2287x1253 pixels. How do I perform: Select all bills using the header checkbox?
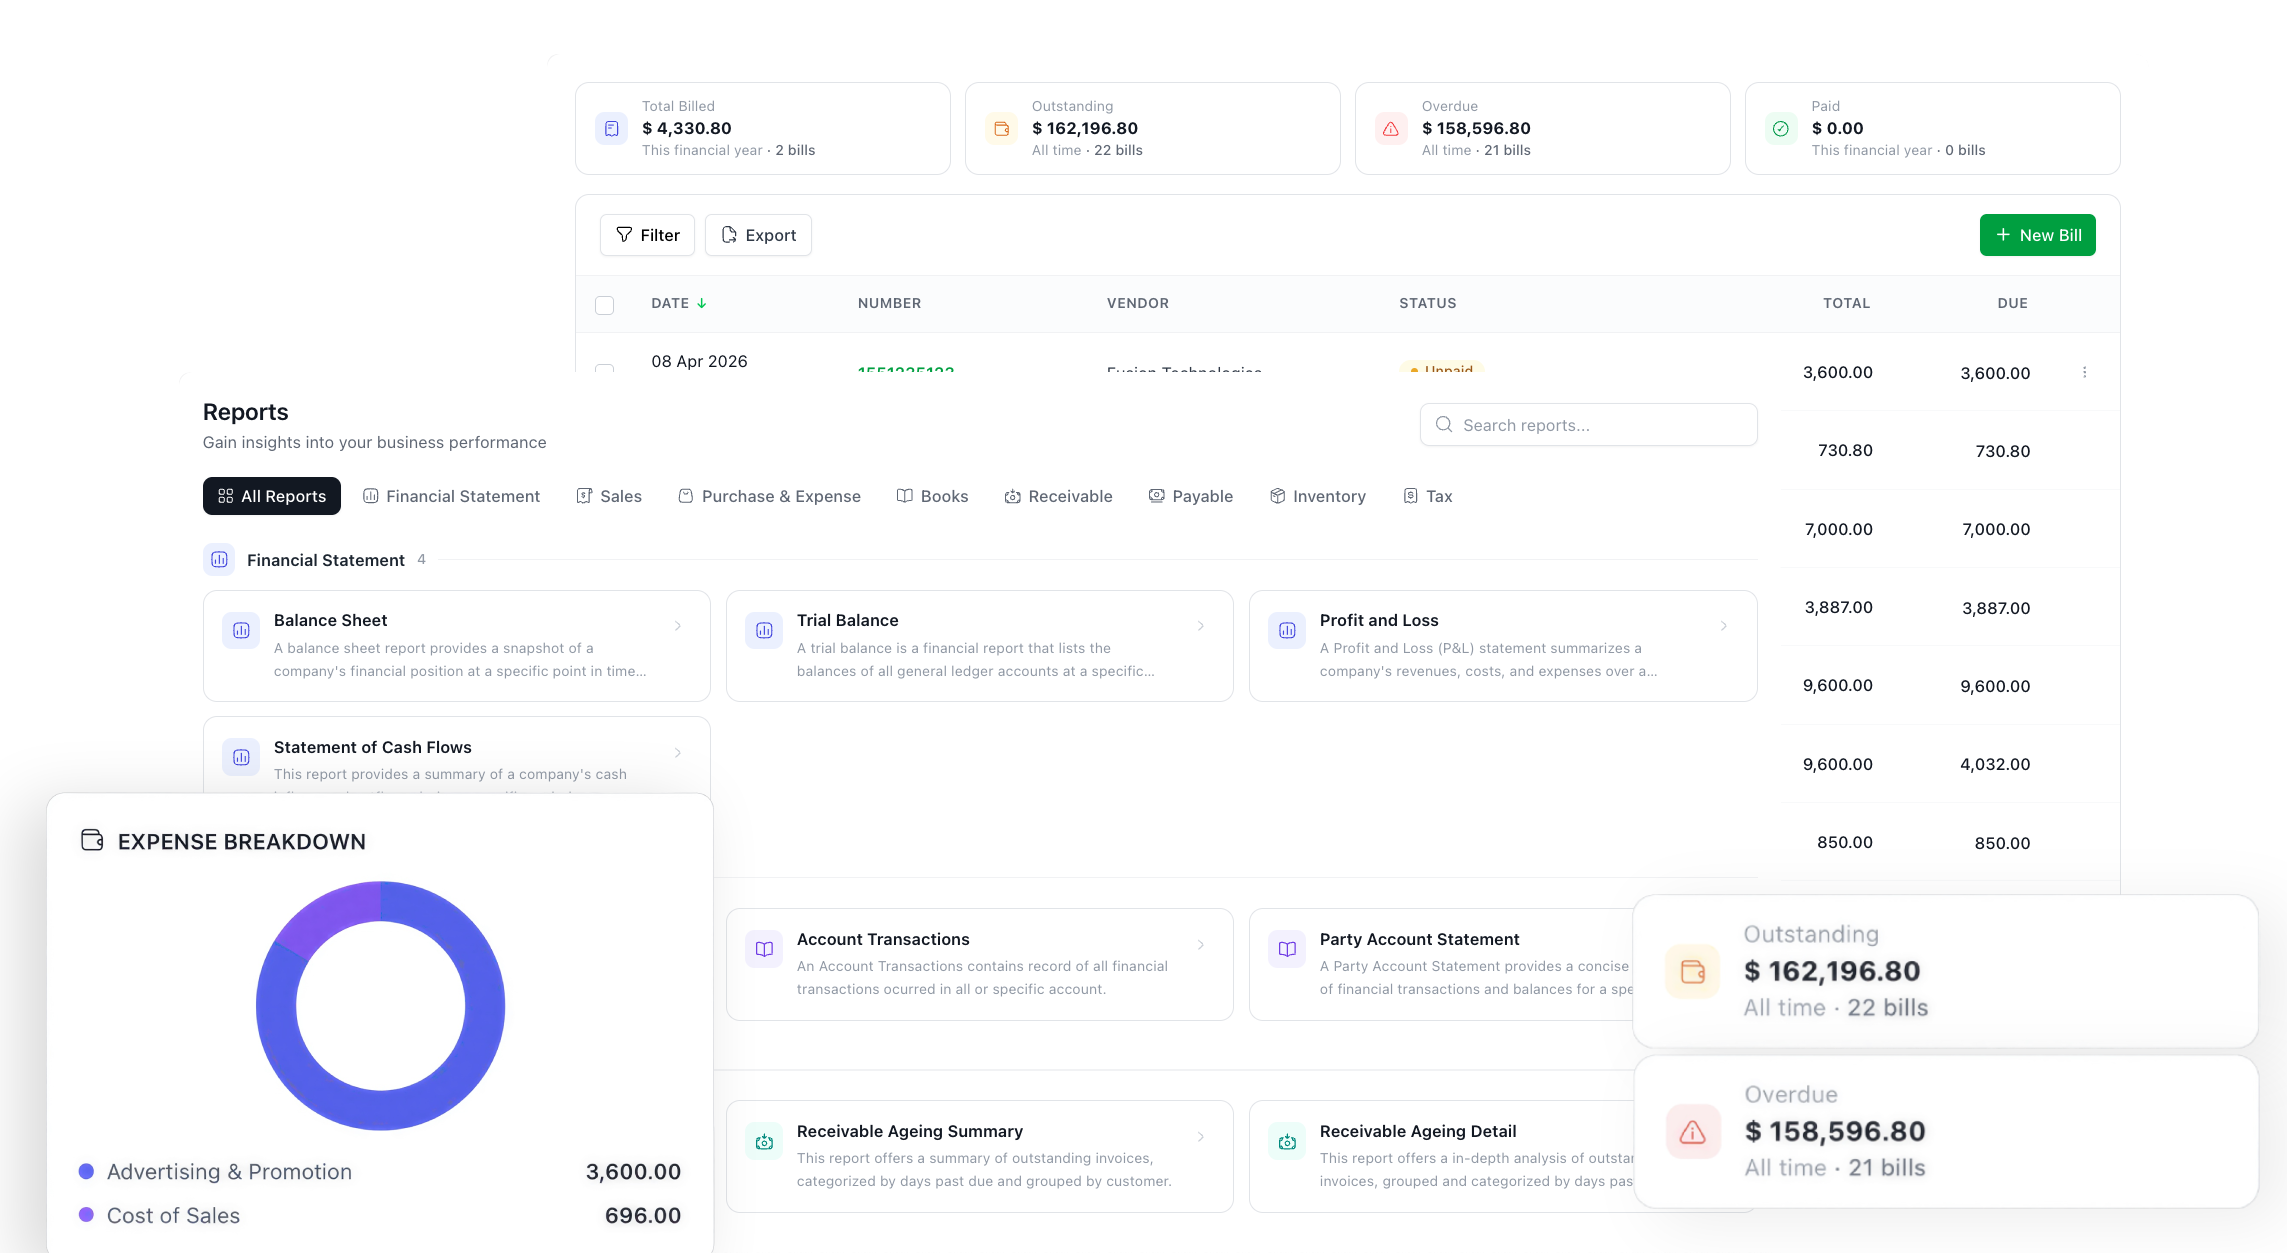pyautogui.click(x=604, y=304)
